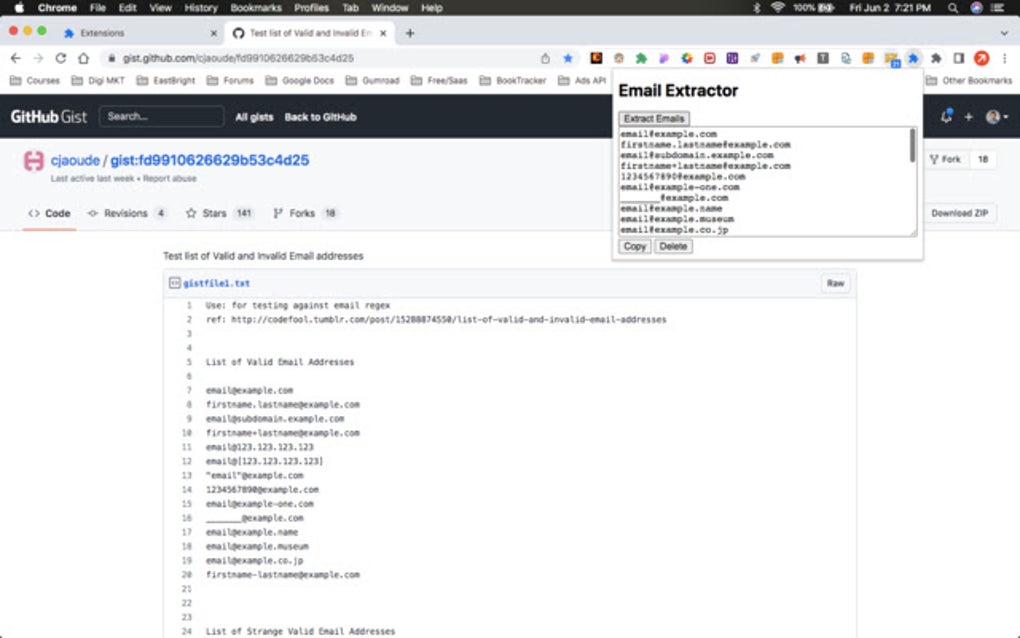Open the gistfile1.txt file link
This screenshot has height=638, width=1020.
(x=216, y=284)
